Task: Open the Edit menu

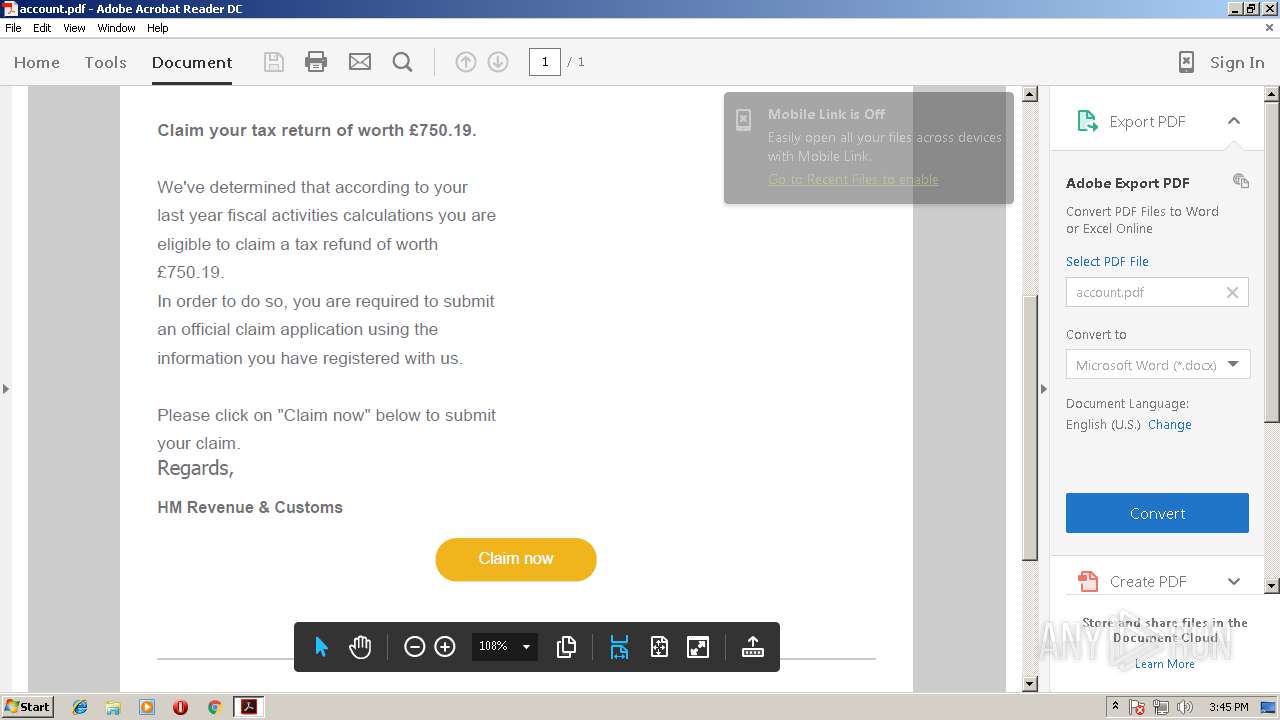Action: [42, 28]
